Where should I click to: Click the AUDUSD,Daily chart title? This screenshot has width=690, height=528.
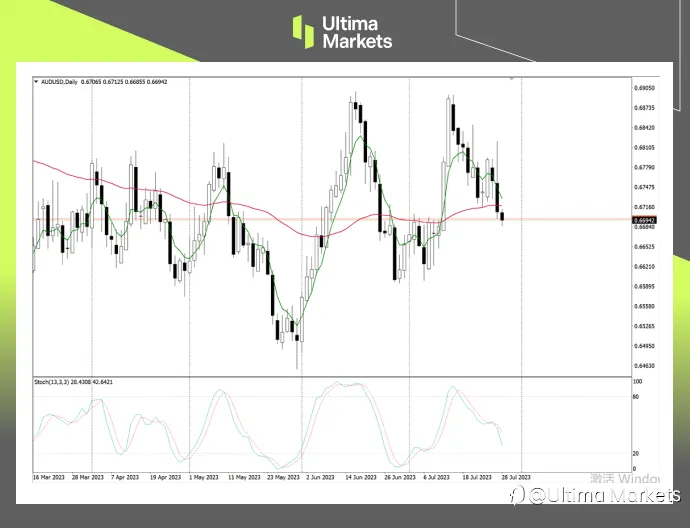coord(59,82)
